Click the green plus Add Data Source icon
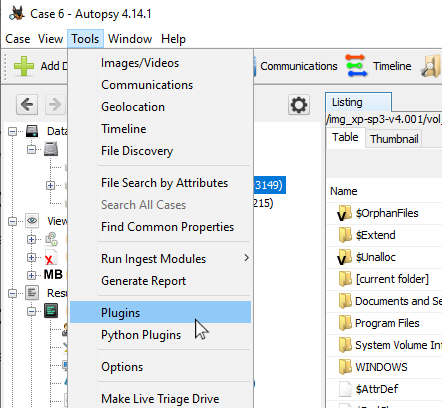 tap(24, 66)
